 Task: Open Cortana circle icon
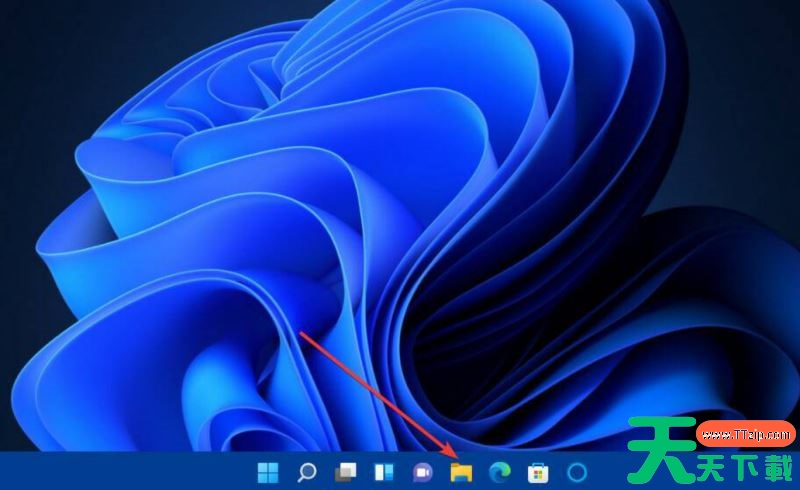(577, 473)
